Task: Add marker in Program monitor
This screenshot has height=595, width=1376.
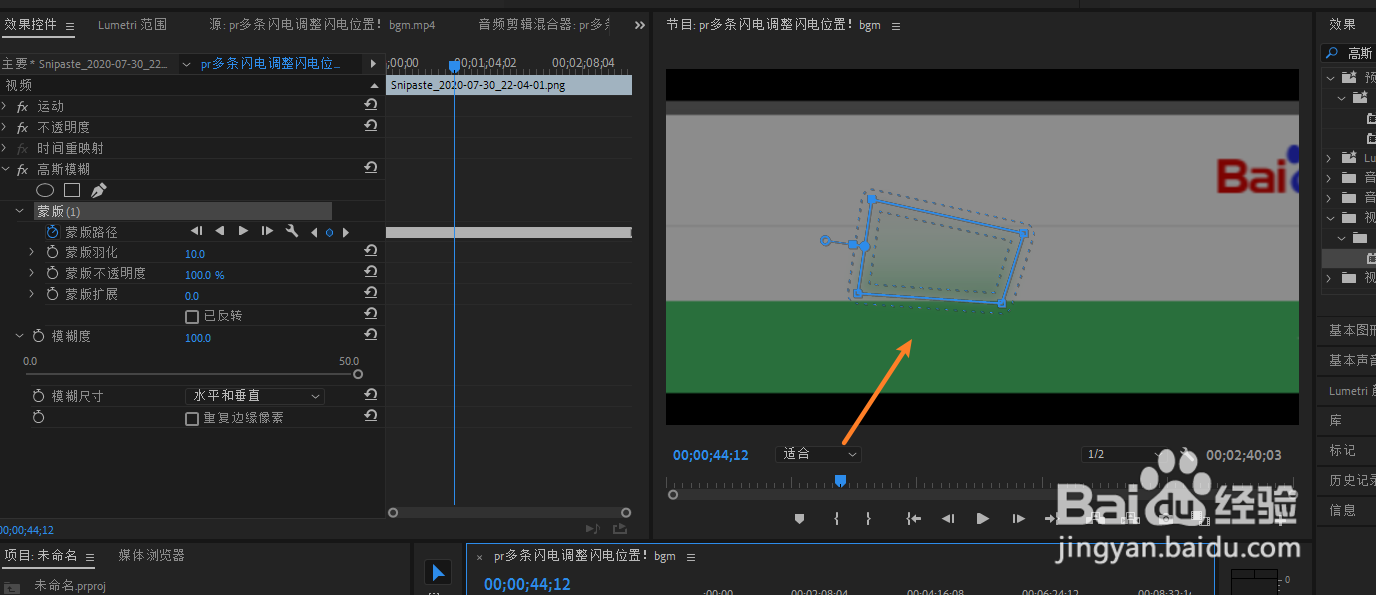Action: pyautogui.click(x=799, y=518)
